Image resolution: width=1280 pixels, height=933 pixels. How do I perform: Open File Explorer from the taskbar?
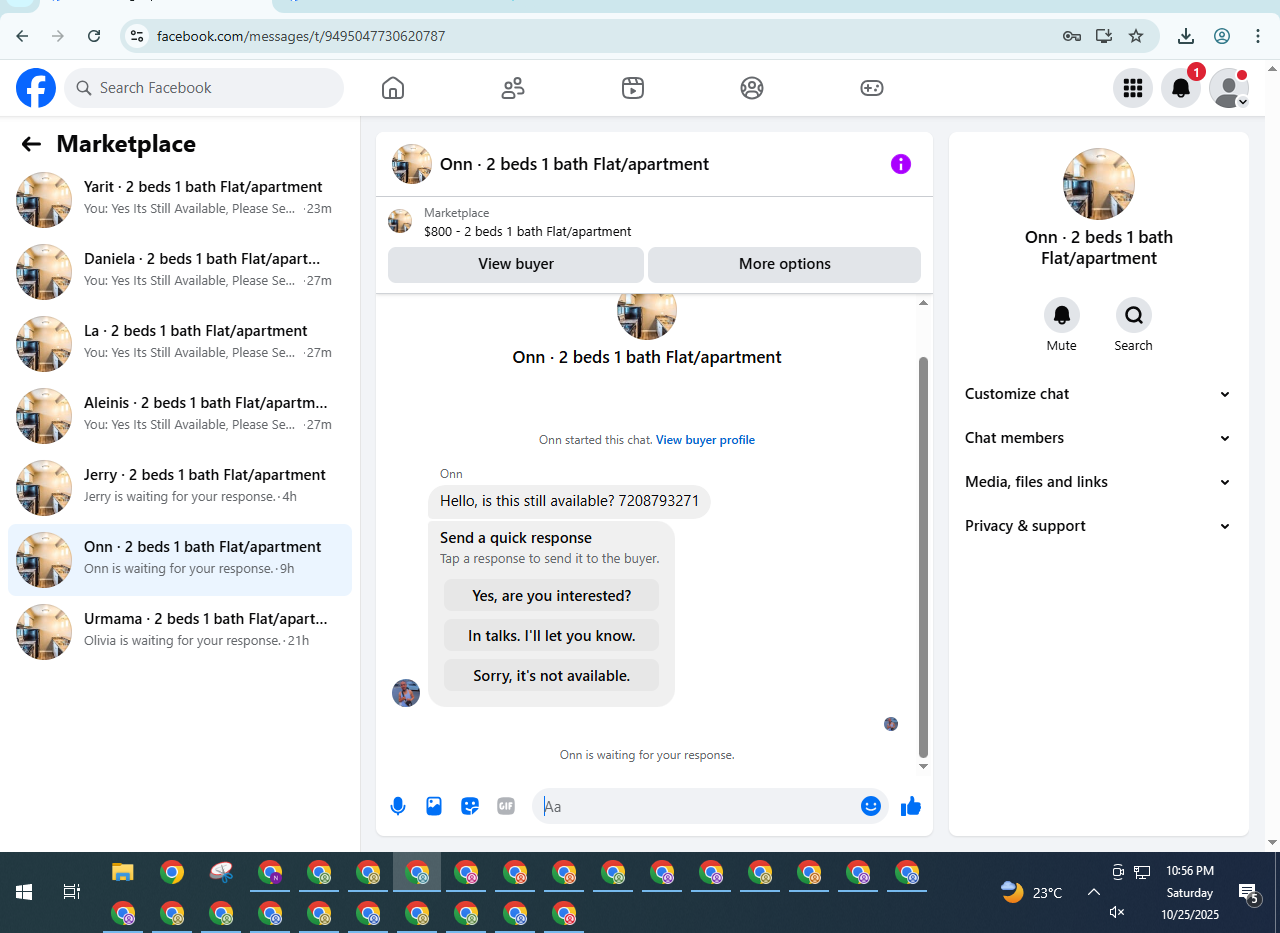click(x=122, y=872)
